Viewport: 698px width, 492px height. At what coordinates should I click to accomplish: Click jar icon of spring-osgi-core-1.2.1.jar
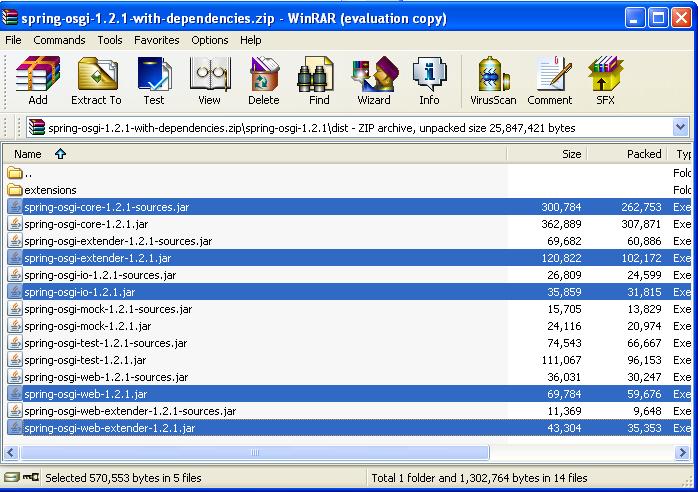[15, 224]
